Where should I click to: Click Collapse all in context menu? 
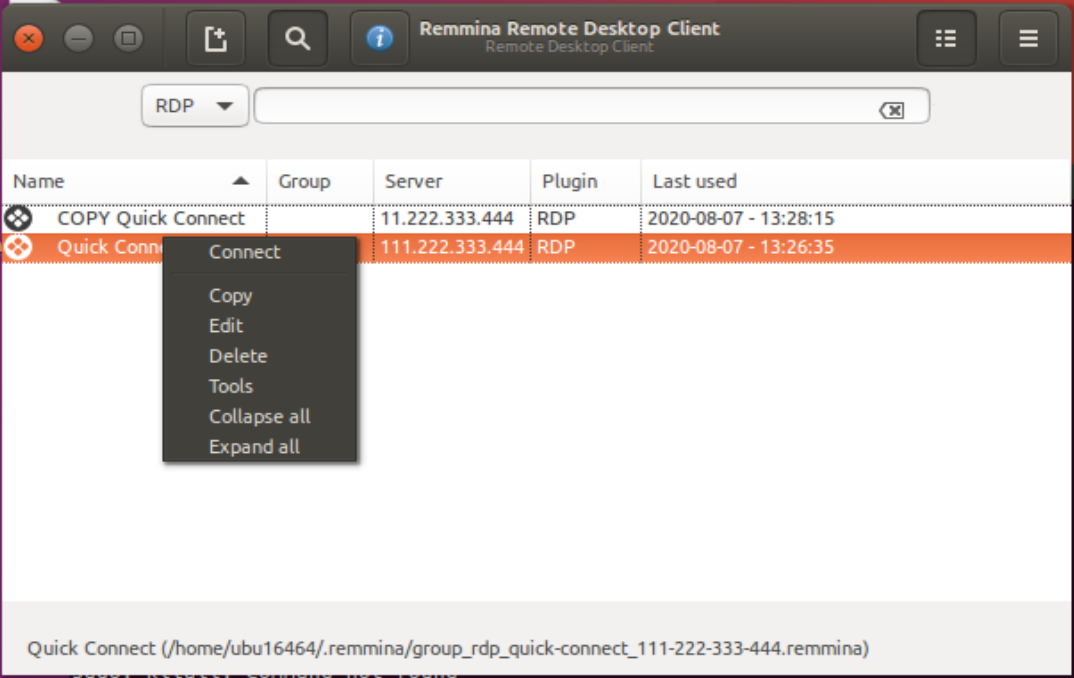coord(259,416)
